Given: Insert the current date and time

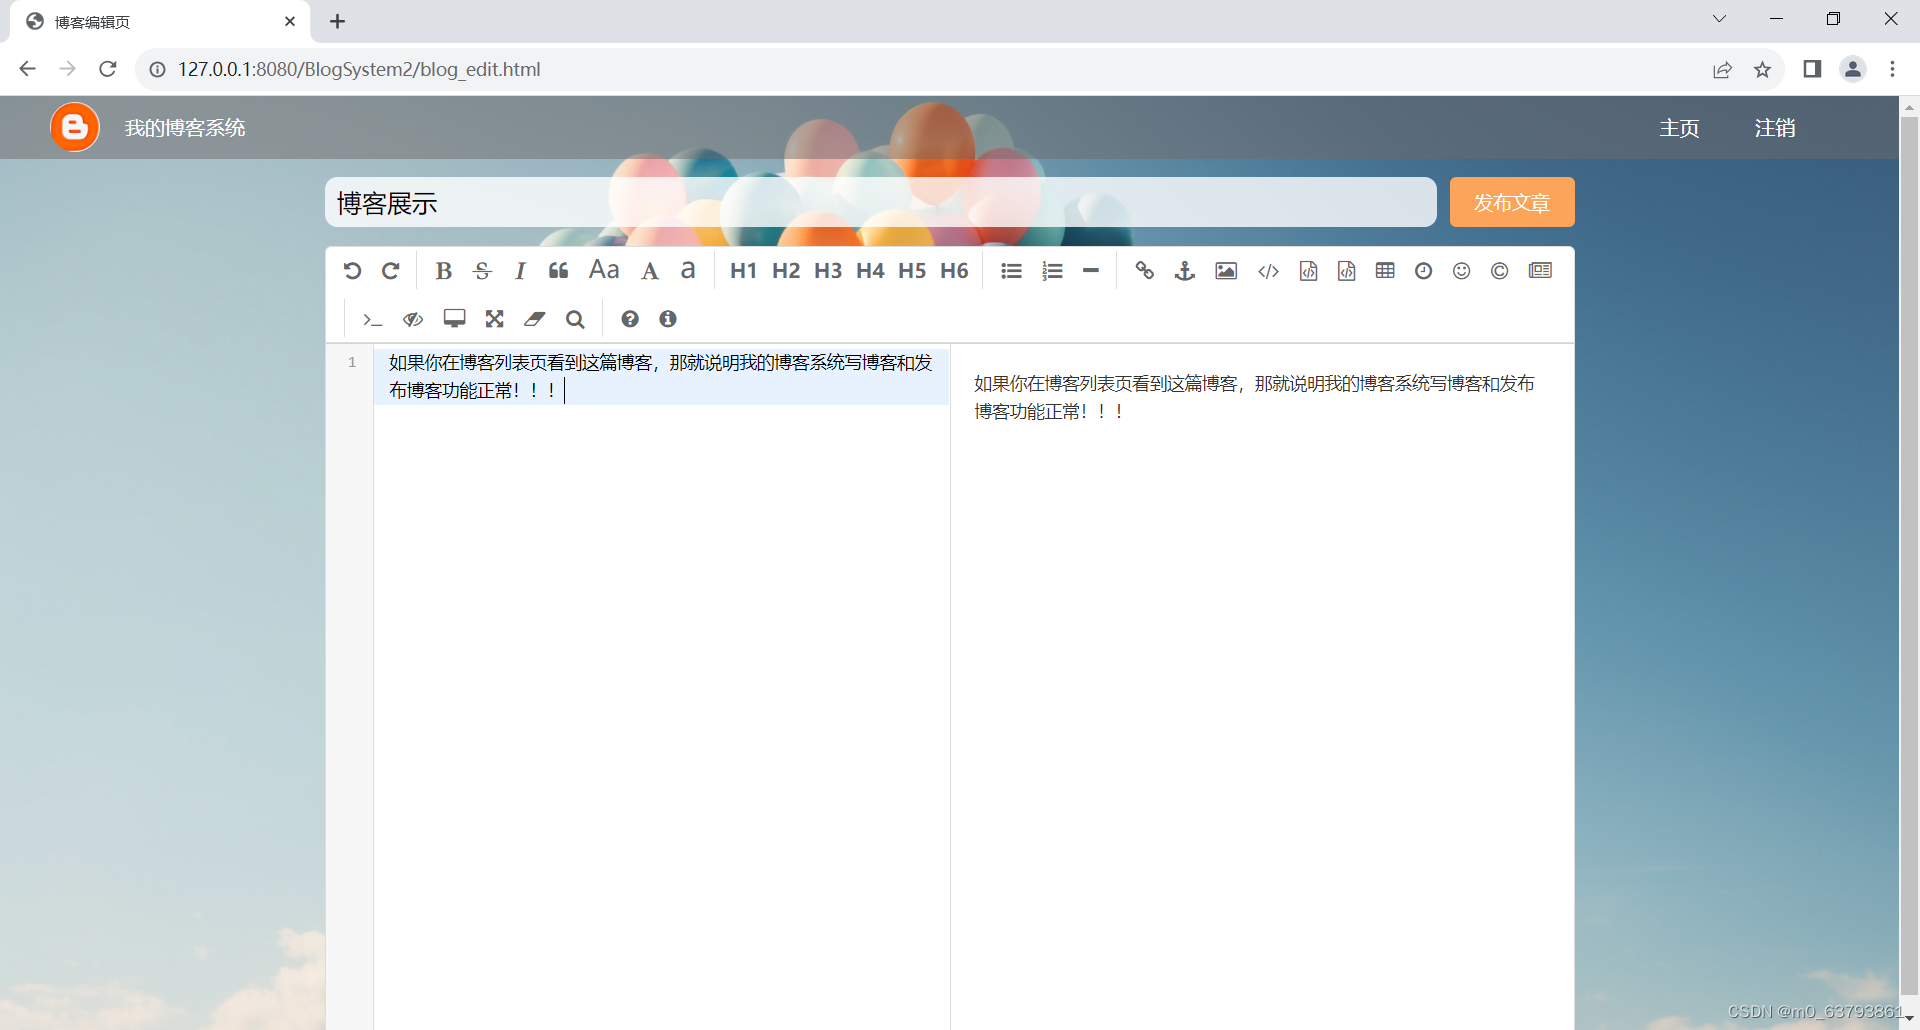Looking at the screenshot, I should 1423,270.
